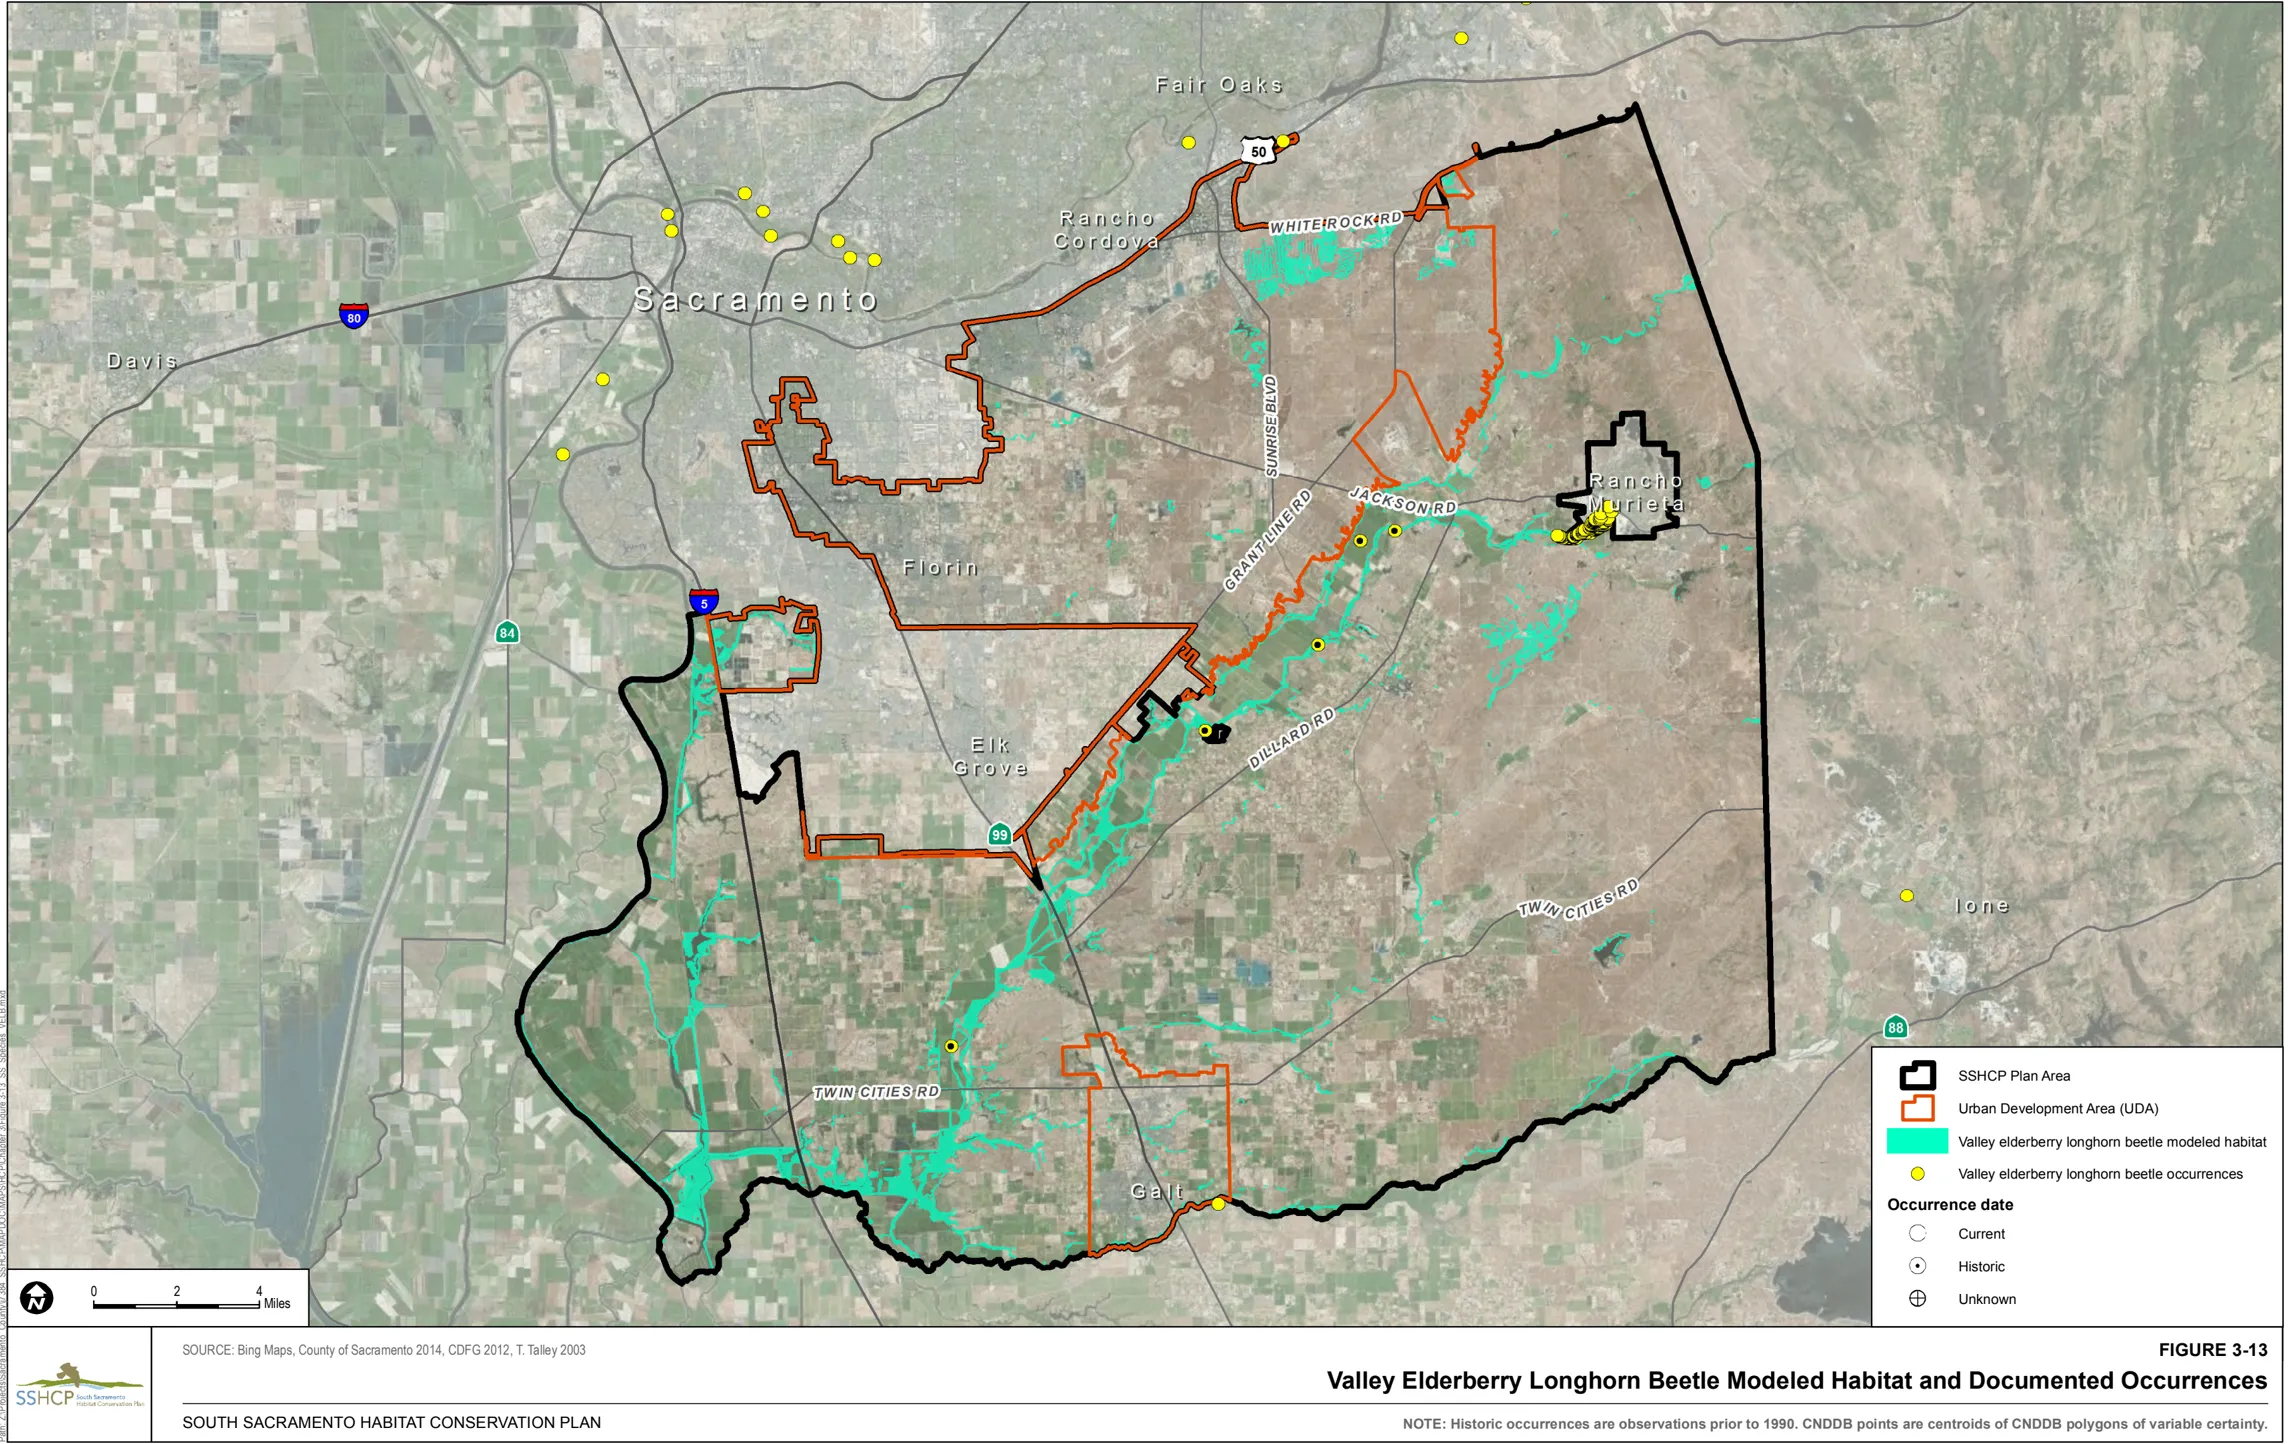Click the NOTE about historic occurrences
Screen dimensions: 2288x1444
pyautogui.click(x=1834, y=1423)
